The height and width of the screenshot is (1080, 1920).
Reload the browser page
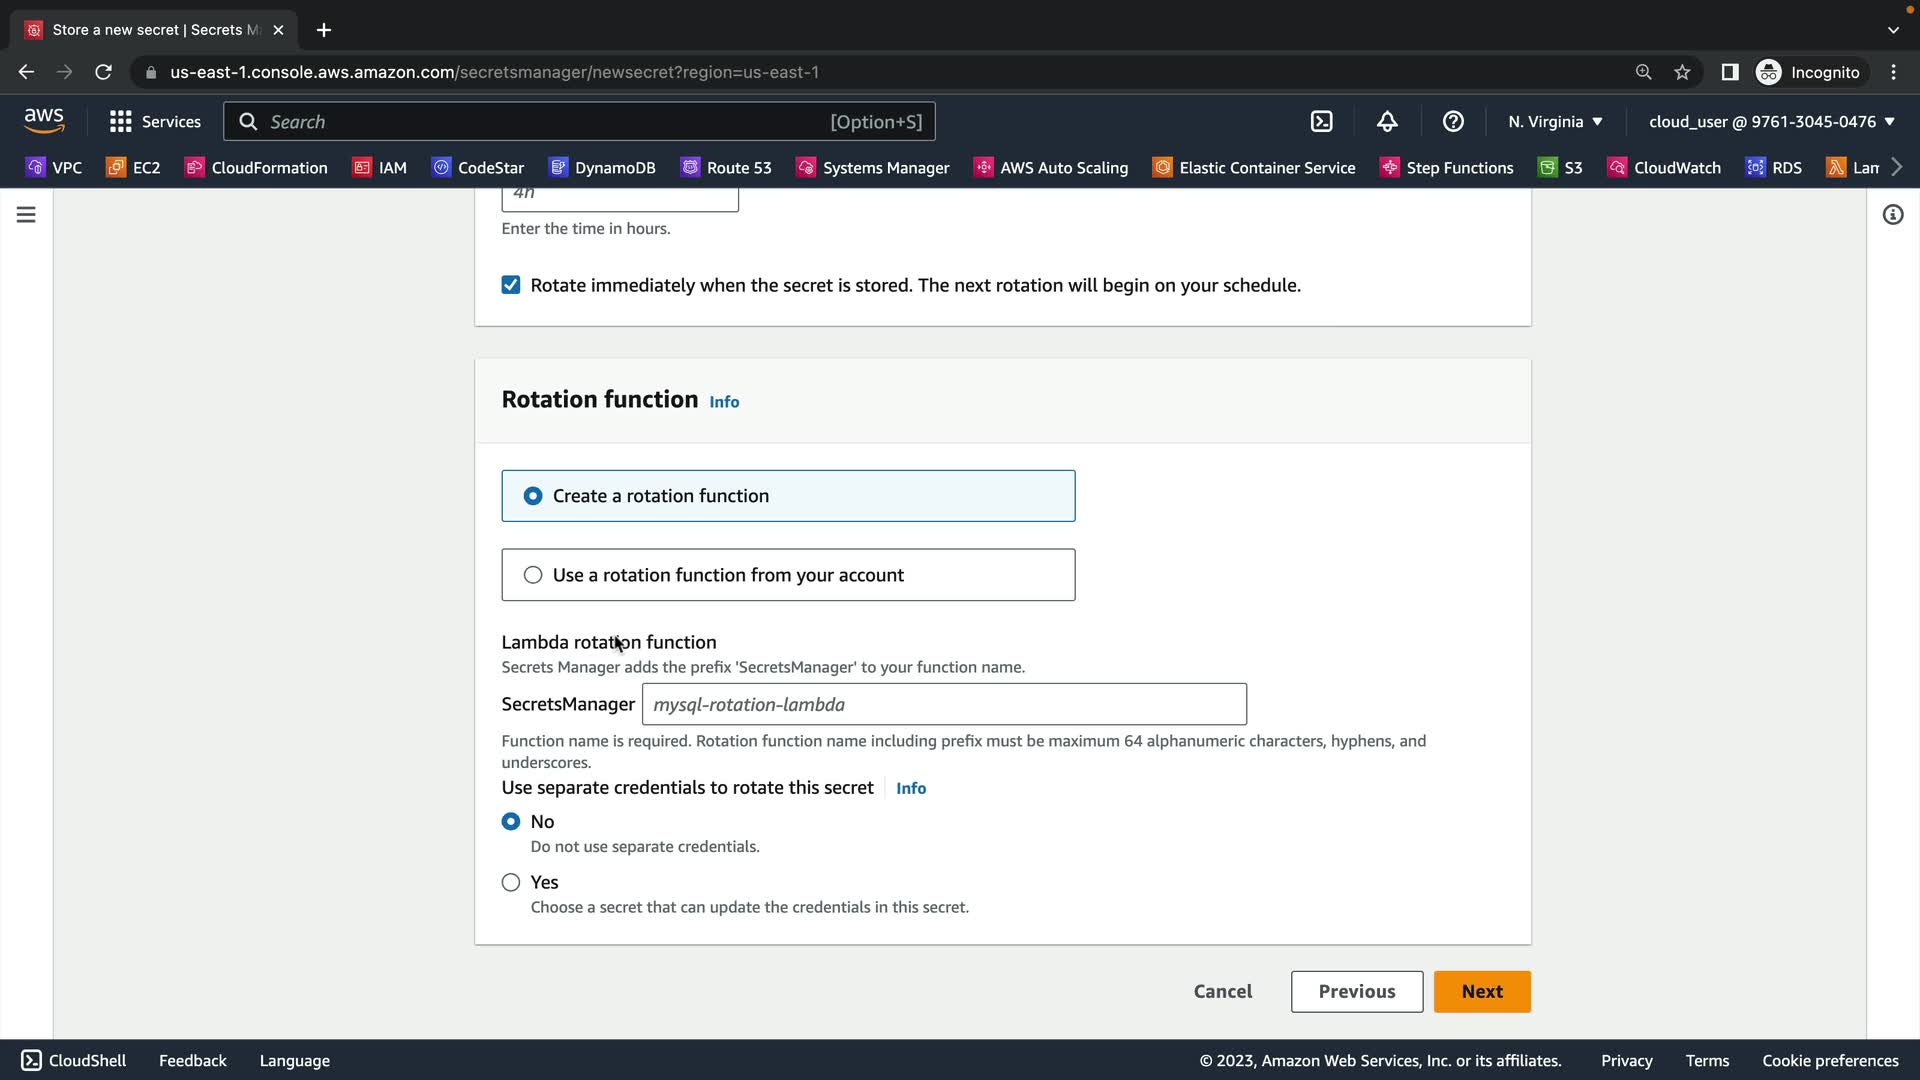pos(103,72)
